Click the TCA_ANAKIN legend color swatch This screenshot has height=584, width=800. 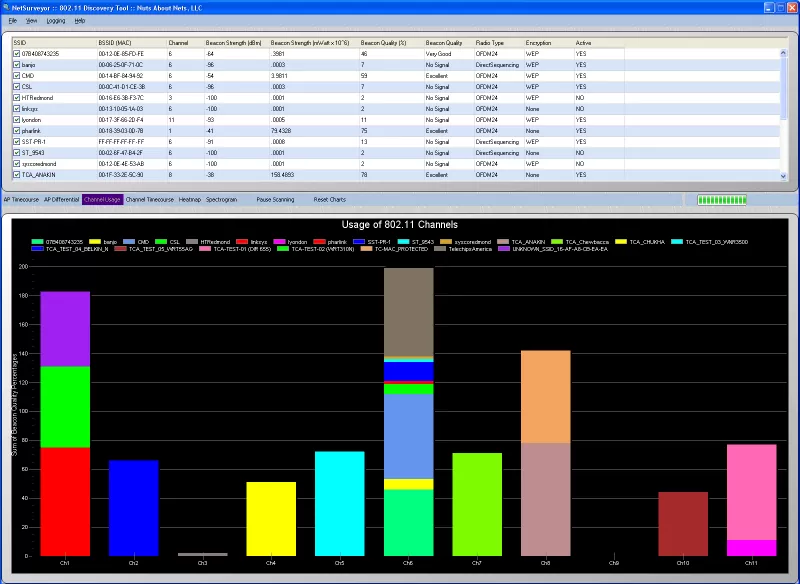[503, 242]
